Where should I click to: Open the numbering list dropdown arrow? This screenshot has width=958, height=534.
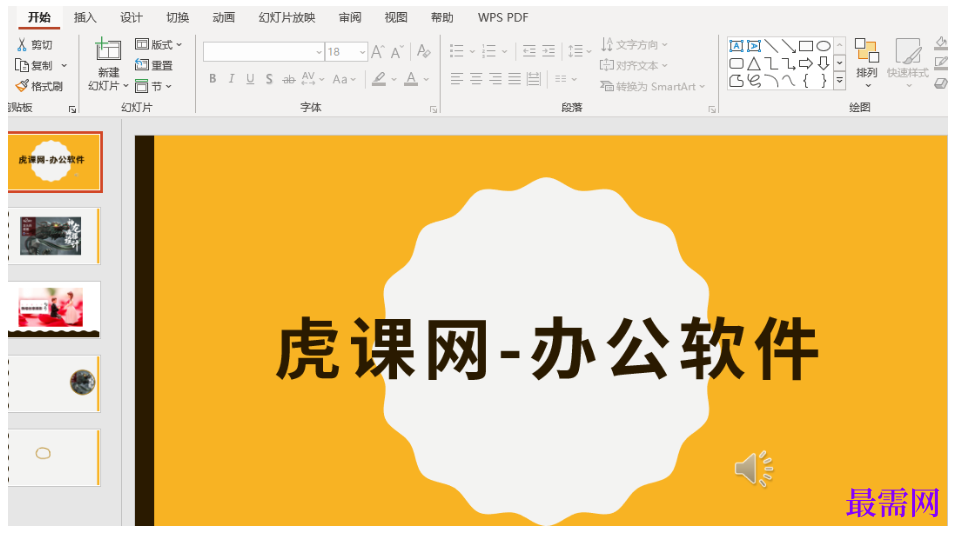coord(504,52)
